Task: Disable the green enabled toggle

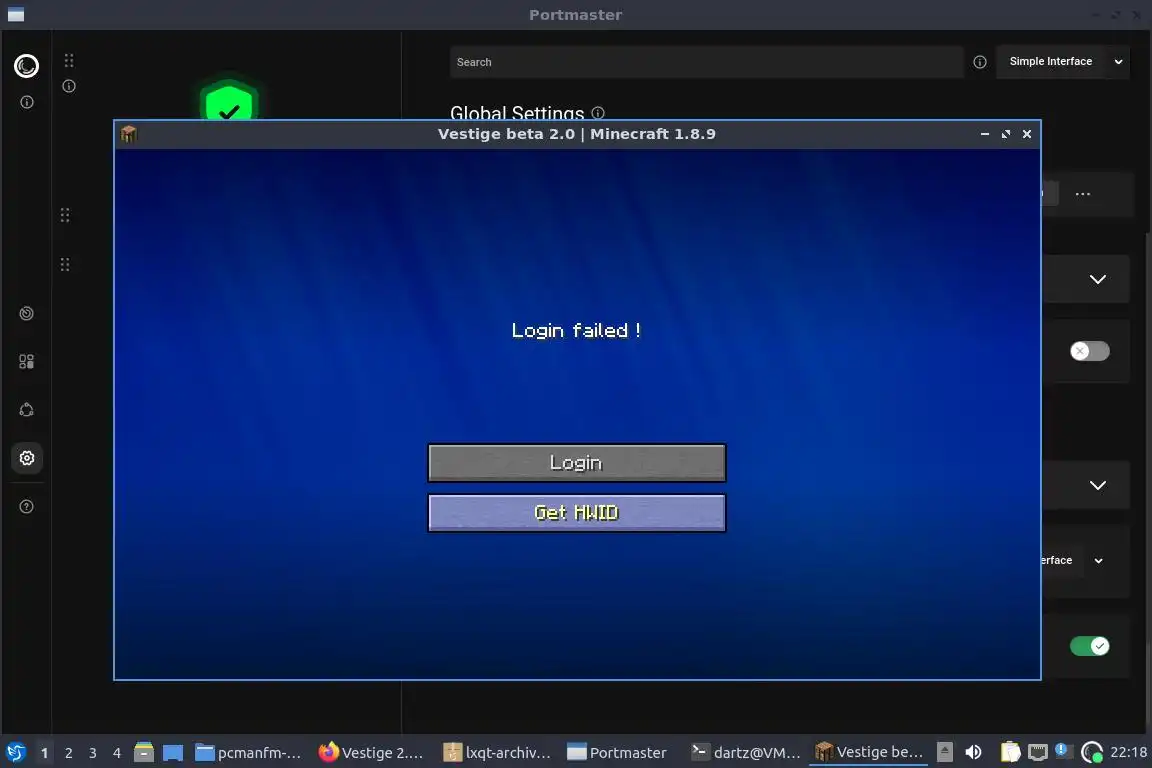Action: pyautogui.click(x=1090, y=646)
